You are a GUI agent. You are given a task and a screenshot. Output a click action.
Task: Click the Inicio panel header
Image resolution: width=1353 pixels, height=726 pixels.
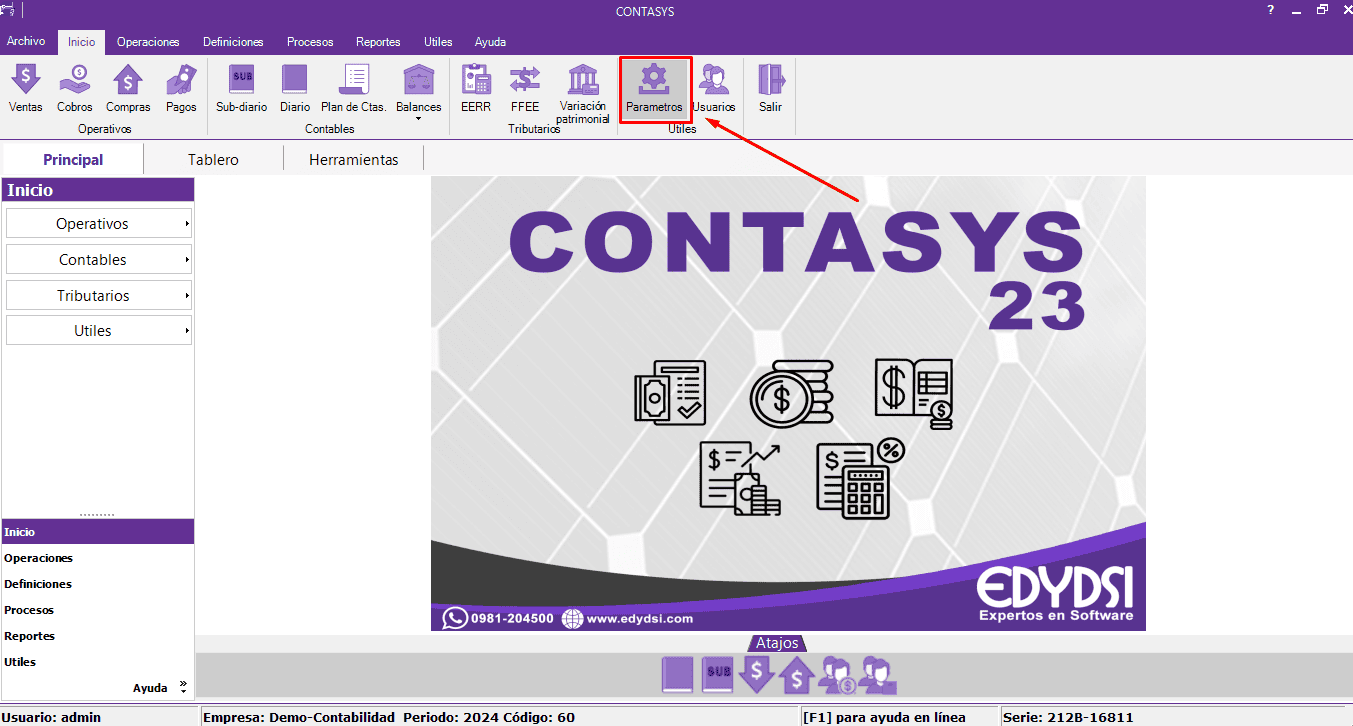point(97,190)
